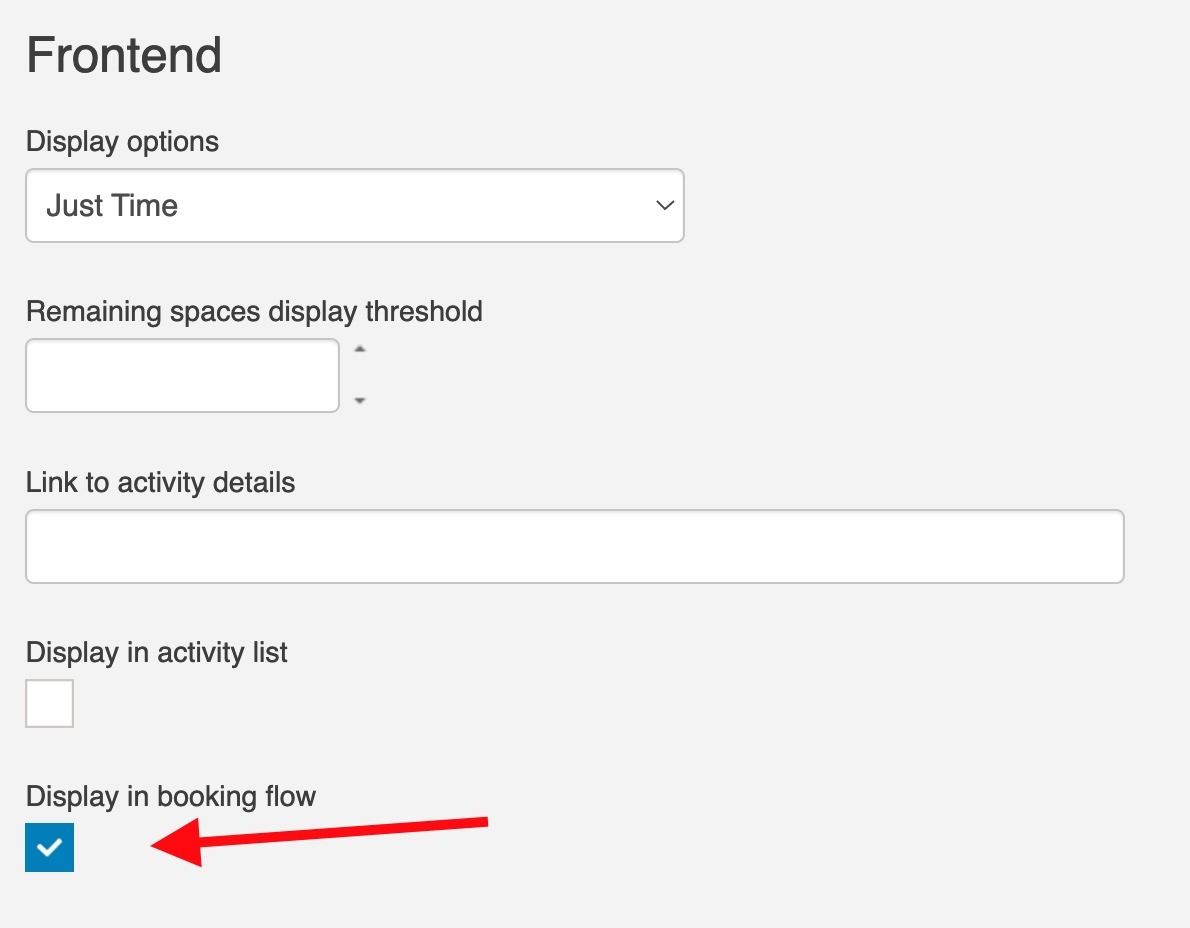The width and height of the screenshot is (1190, 928).
Task: Increase threshold with the up stepper arrow
Action: click(360, 349)
